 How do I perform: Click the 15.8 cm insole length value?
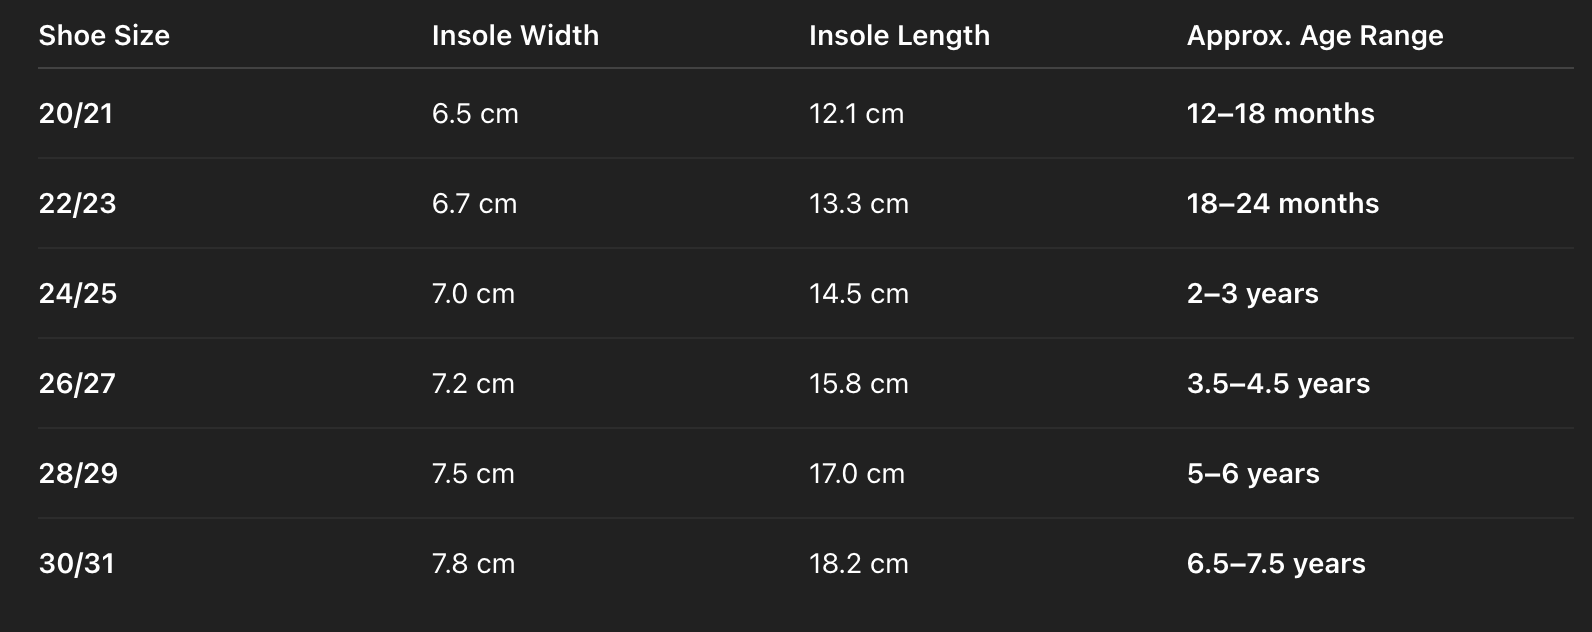tap(858, 384)
